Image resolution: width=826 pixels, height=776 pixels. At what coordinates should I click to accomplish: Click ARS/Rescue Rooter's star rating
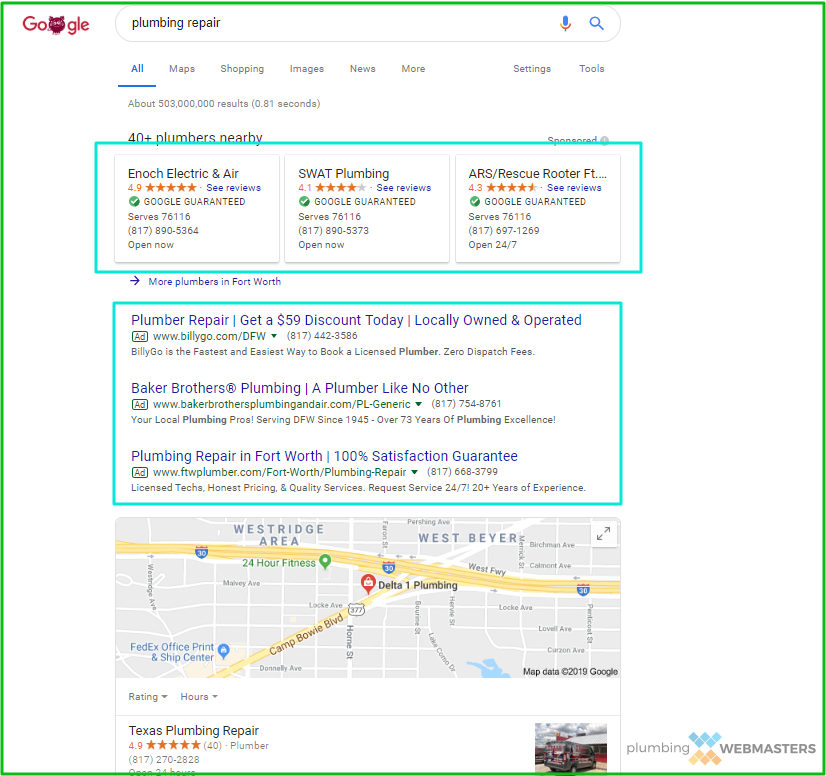pyautogui.click(x=512, y=188)
